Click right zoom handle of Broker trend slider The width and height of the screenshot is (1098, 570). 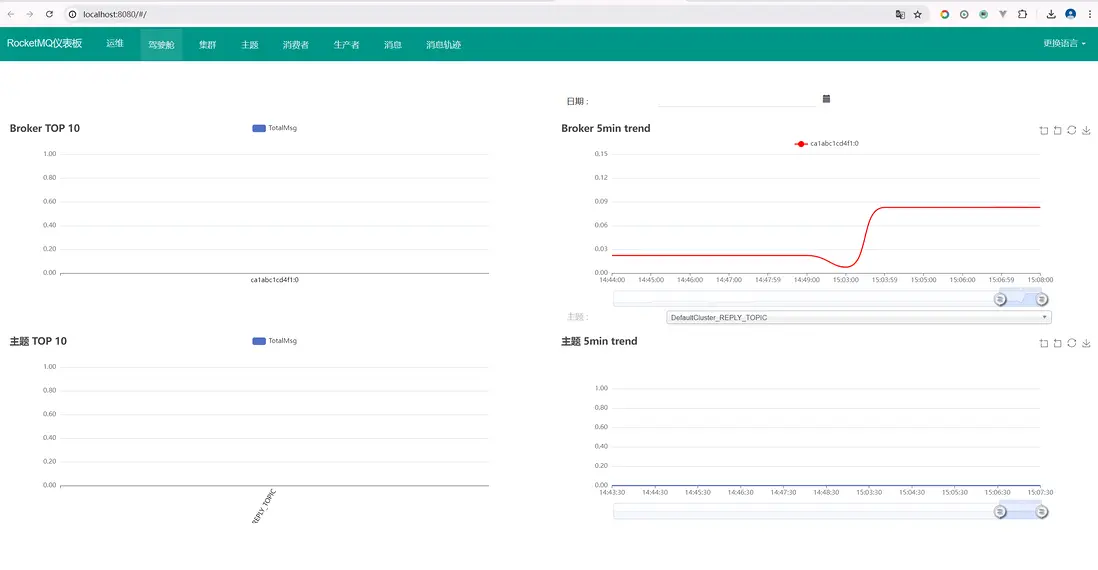click(1042, 300)
